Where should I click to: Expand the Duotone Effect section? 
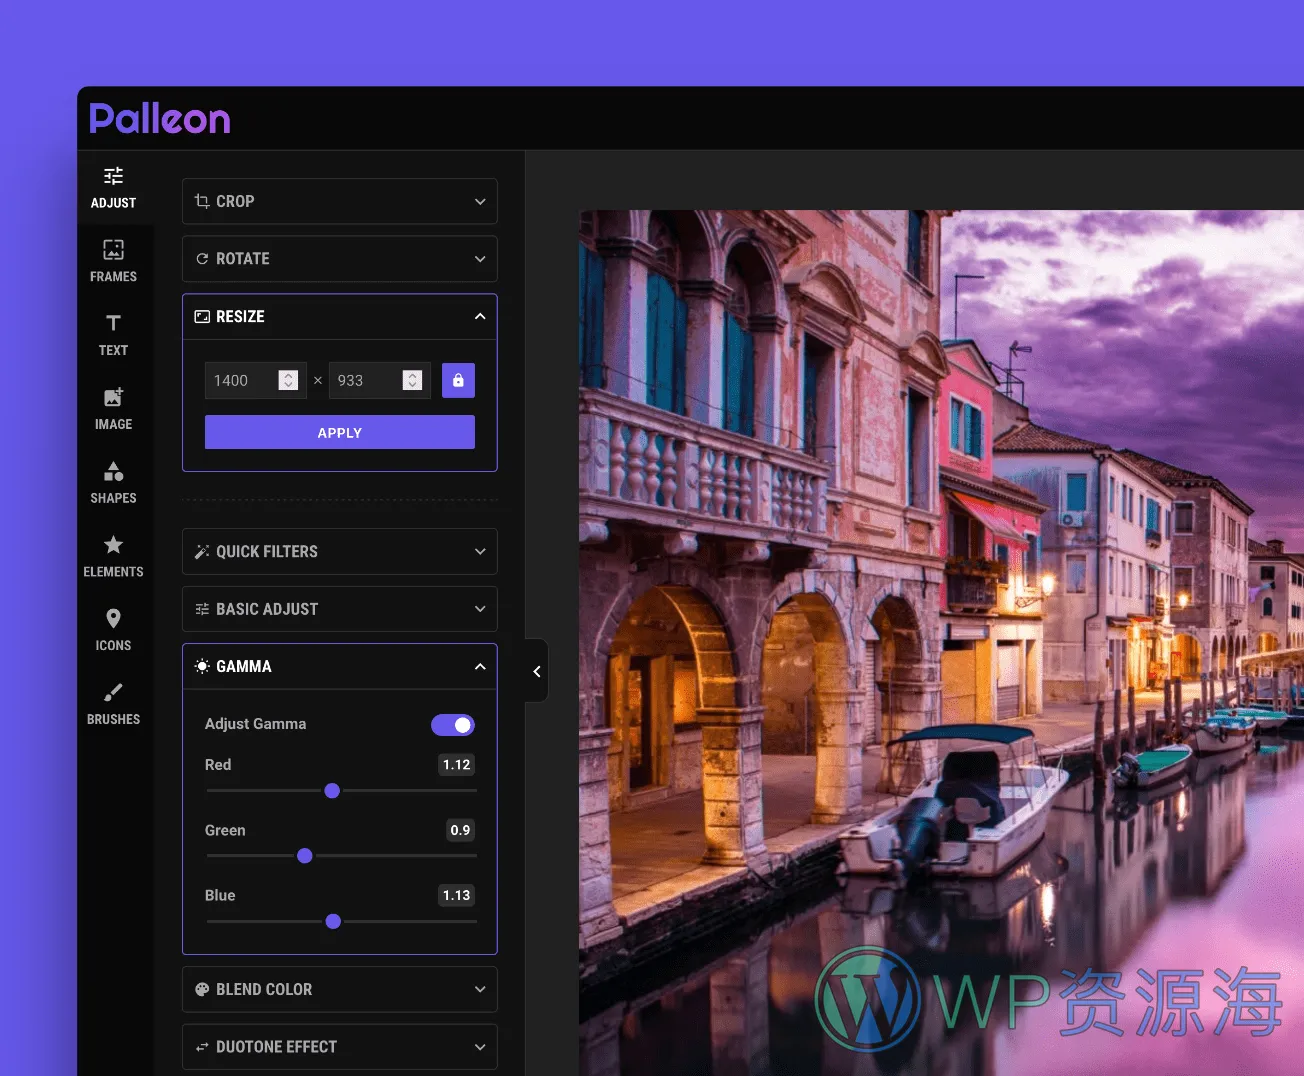tap(339, 1046)
